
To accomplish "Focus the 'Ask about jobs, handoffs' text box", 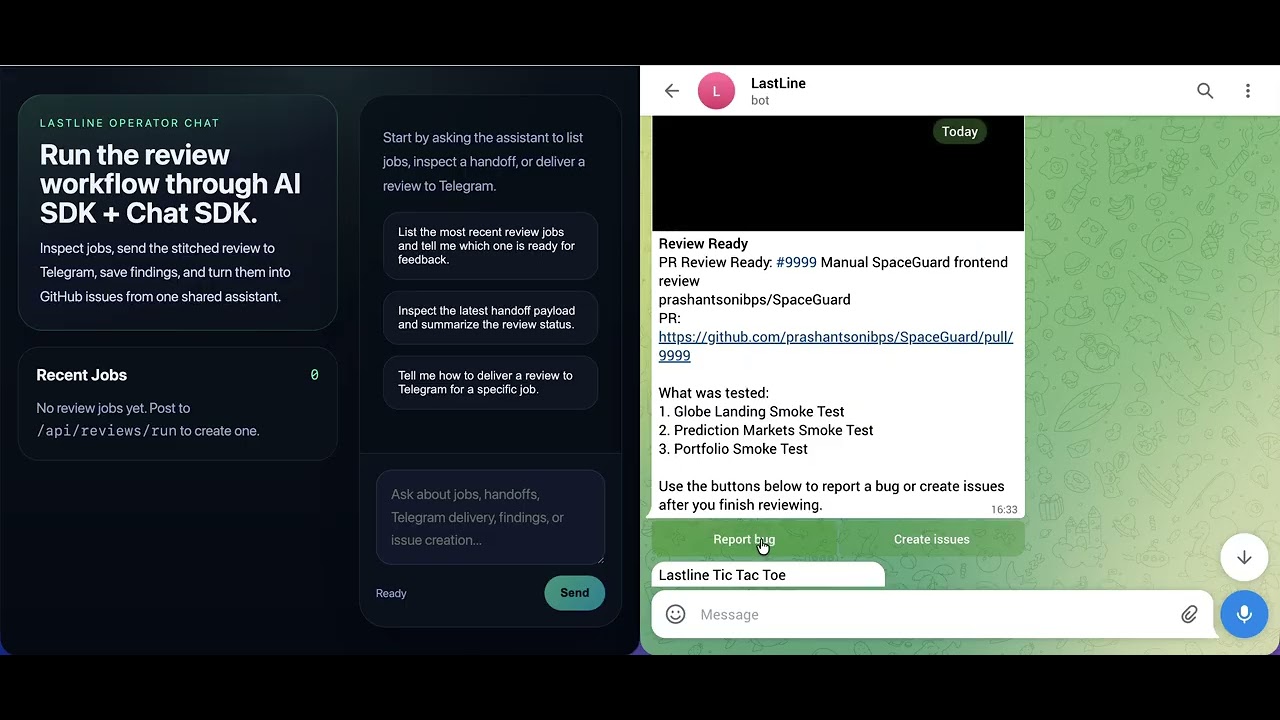I will (x=490, y=517).
